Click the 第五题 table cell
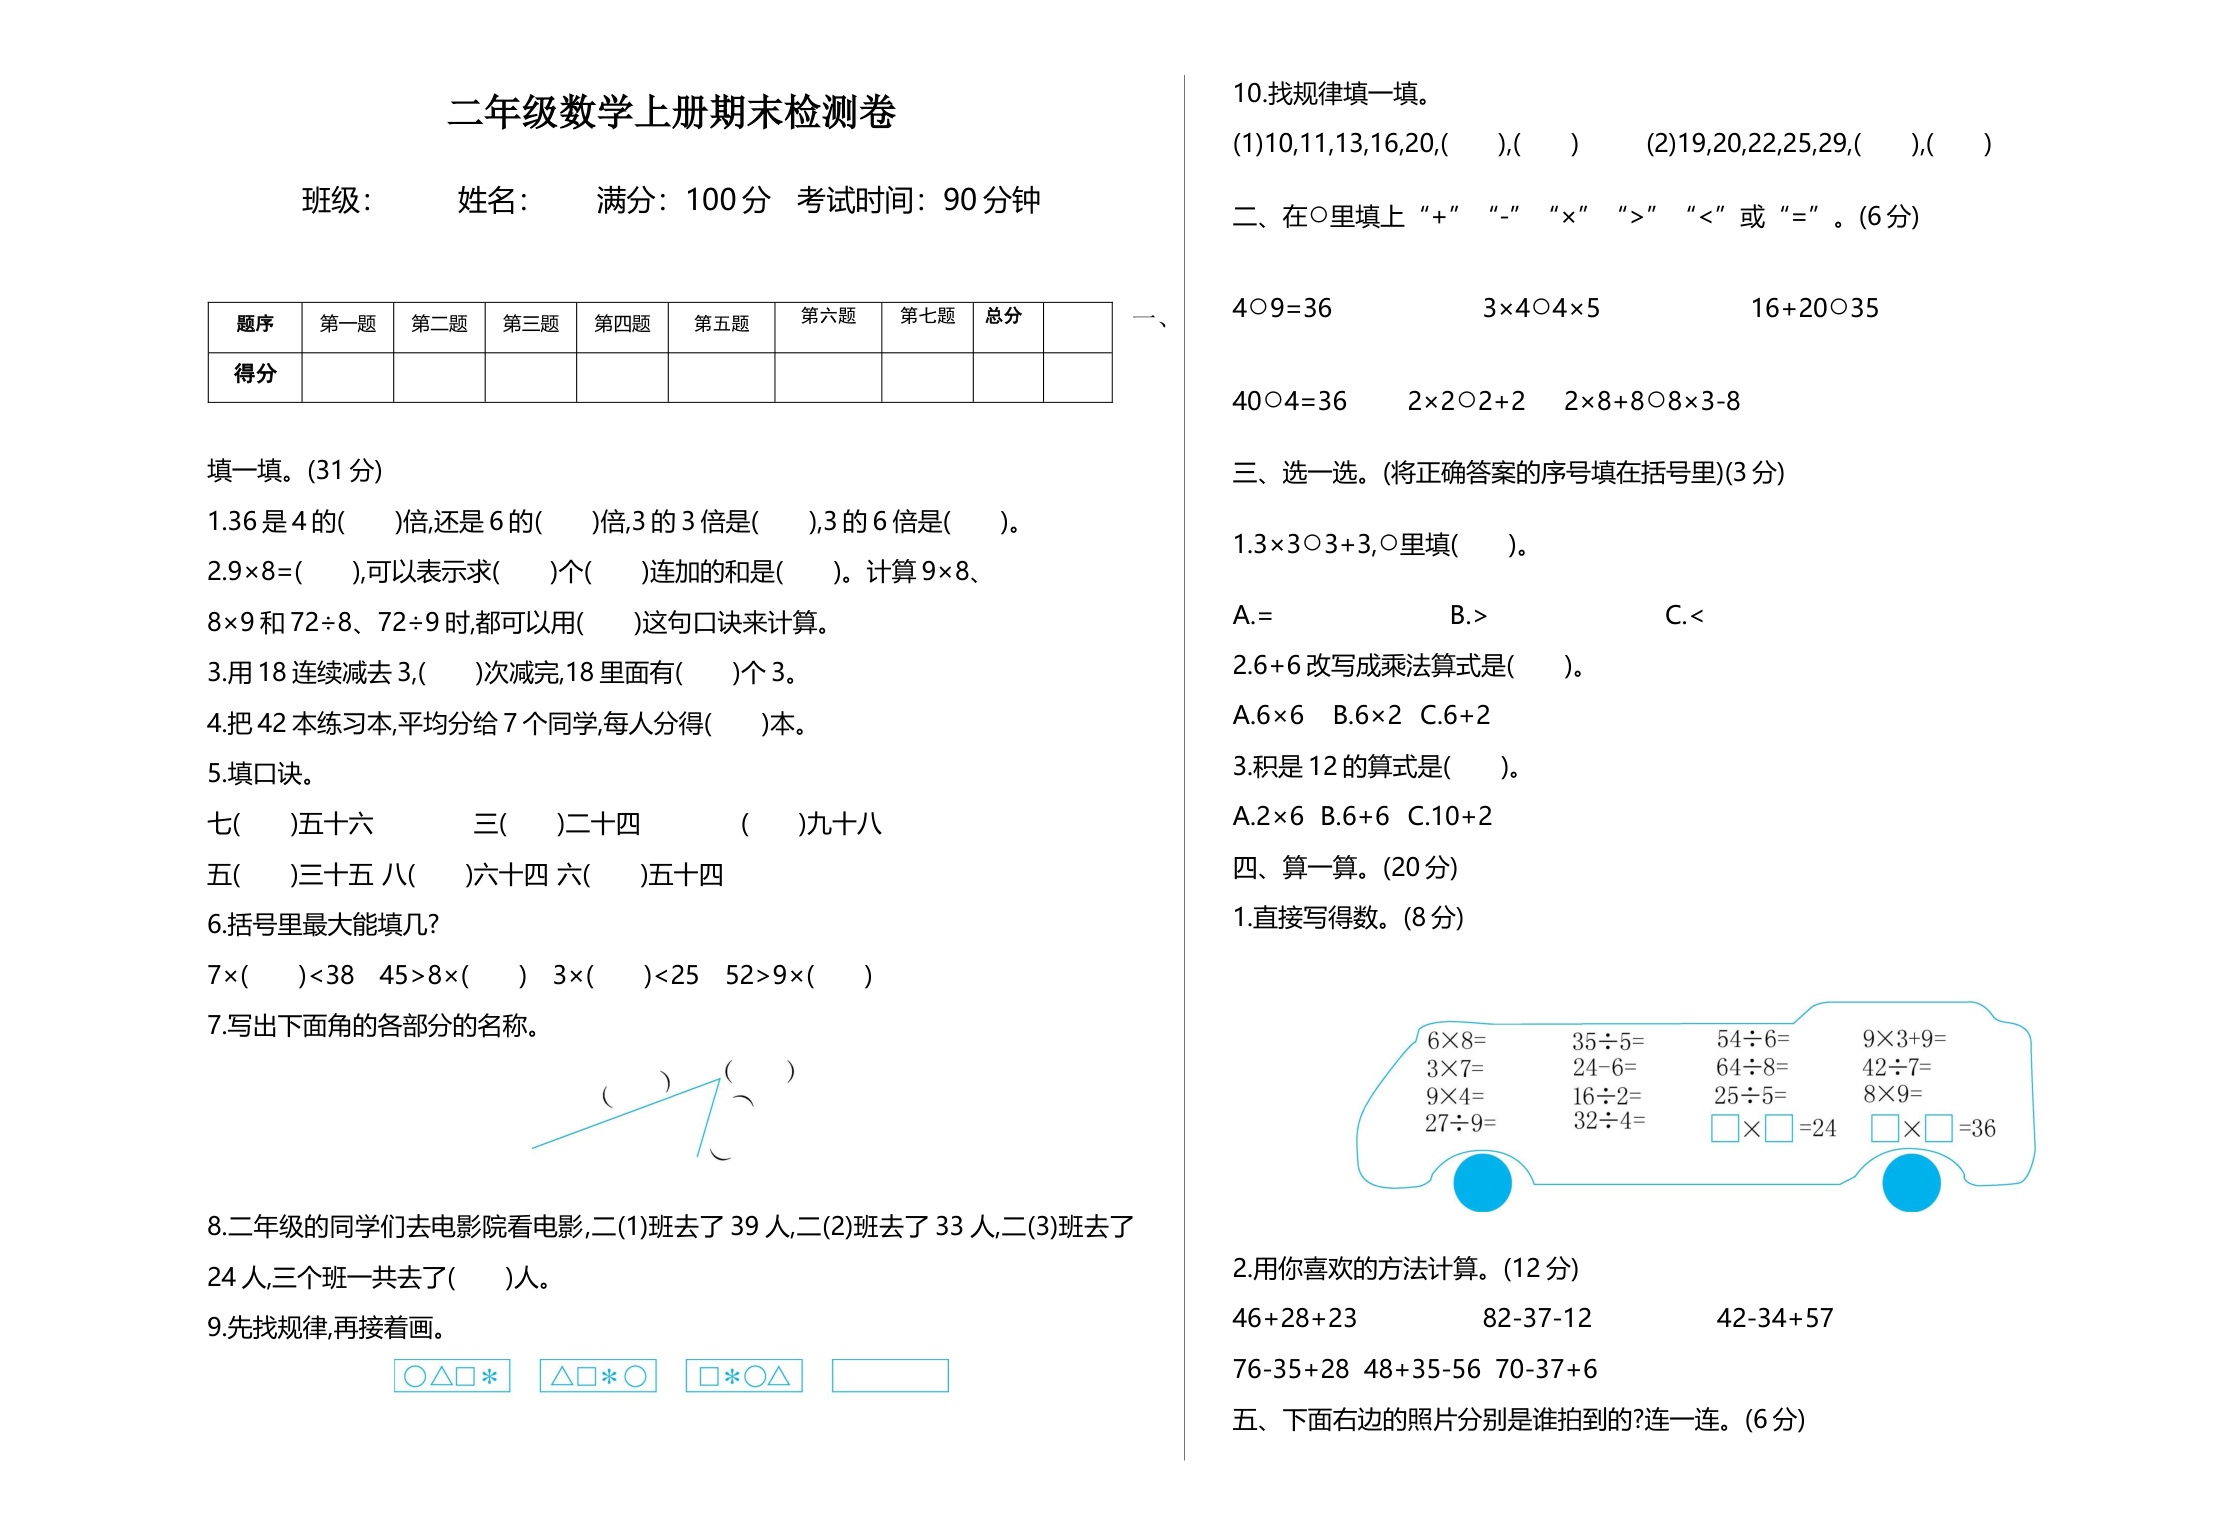The image size is (2221, 1536). tap(721, 327)
